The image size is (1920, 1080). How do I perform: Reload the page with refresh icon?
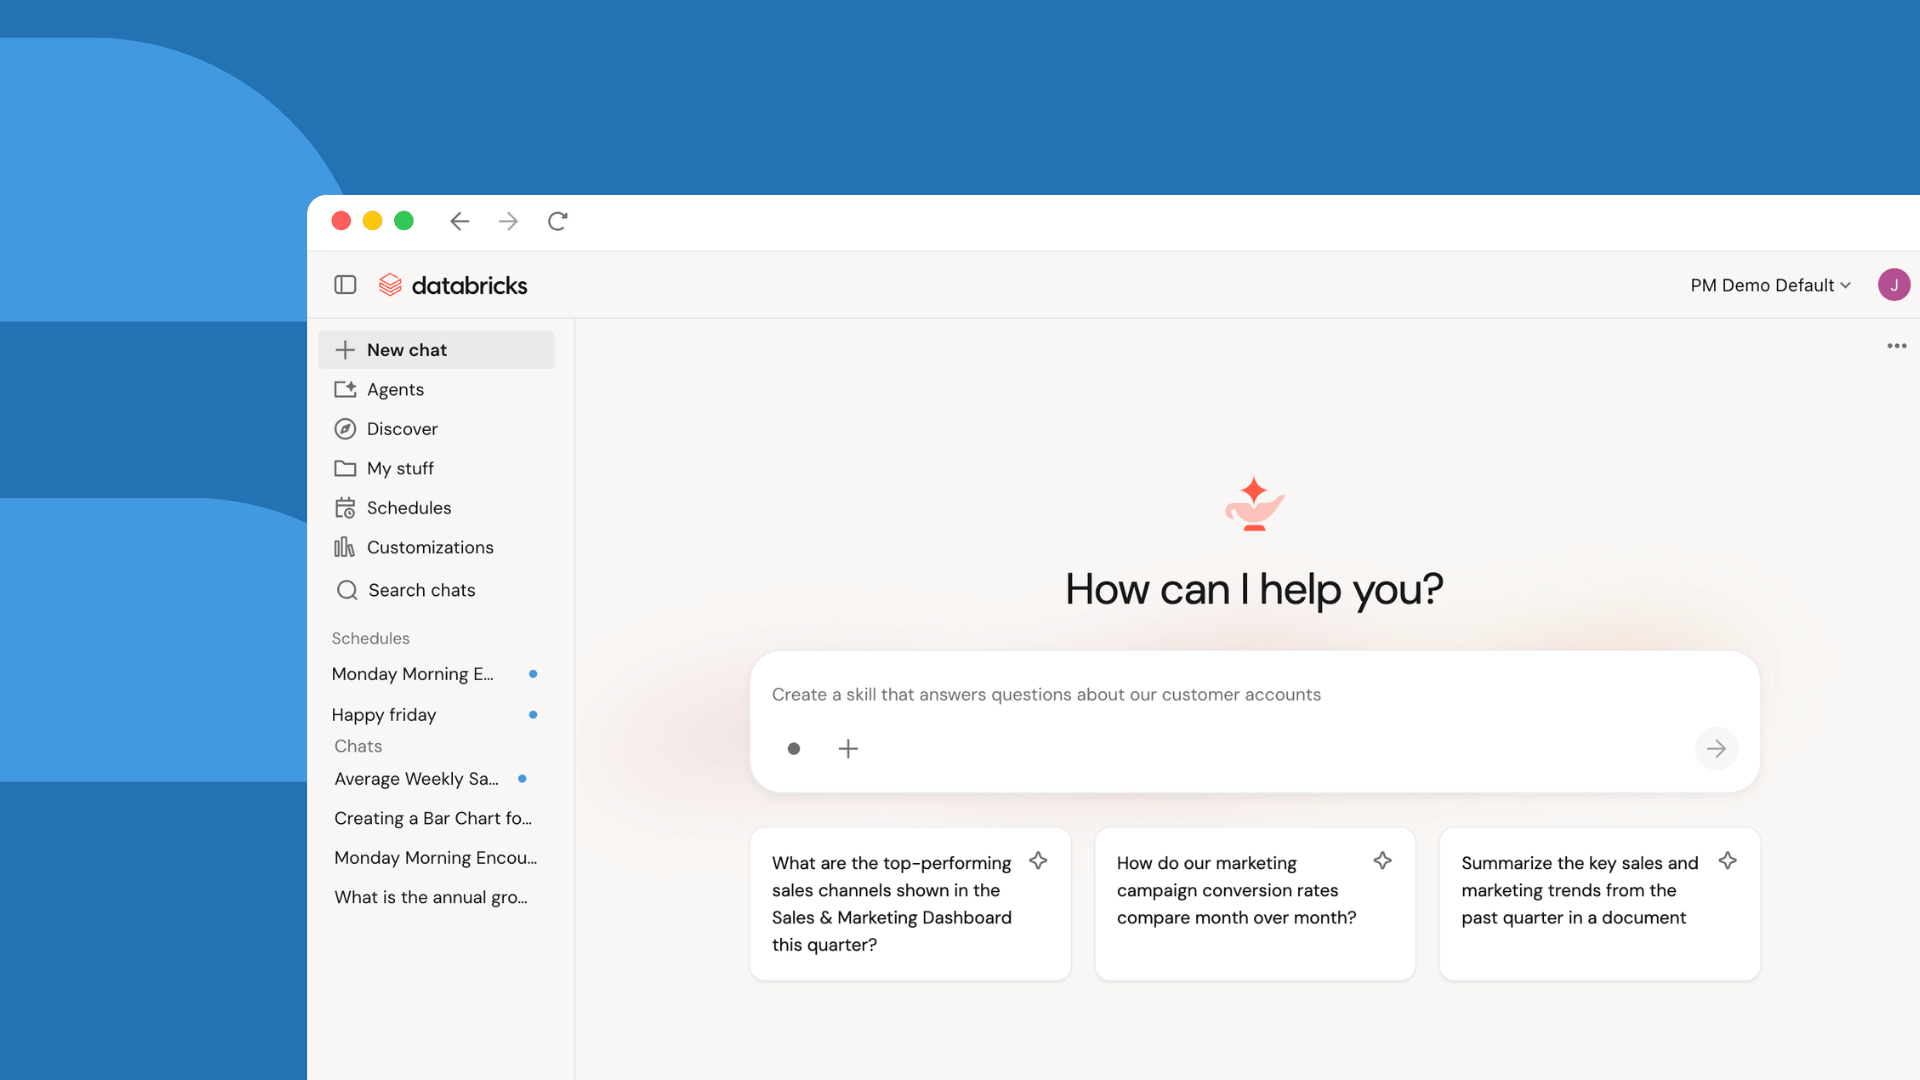click(558, 221)
